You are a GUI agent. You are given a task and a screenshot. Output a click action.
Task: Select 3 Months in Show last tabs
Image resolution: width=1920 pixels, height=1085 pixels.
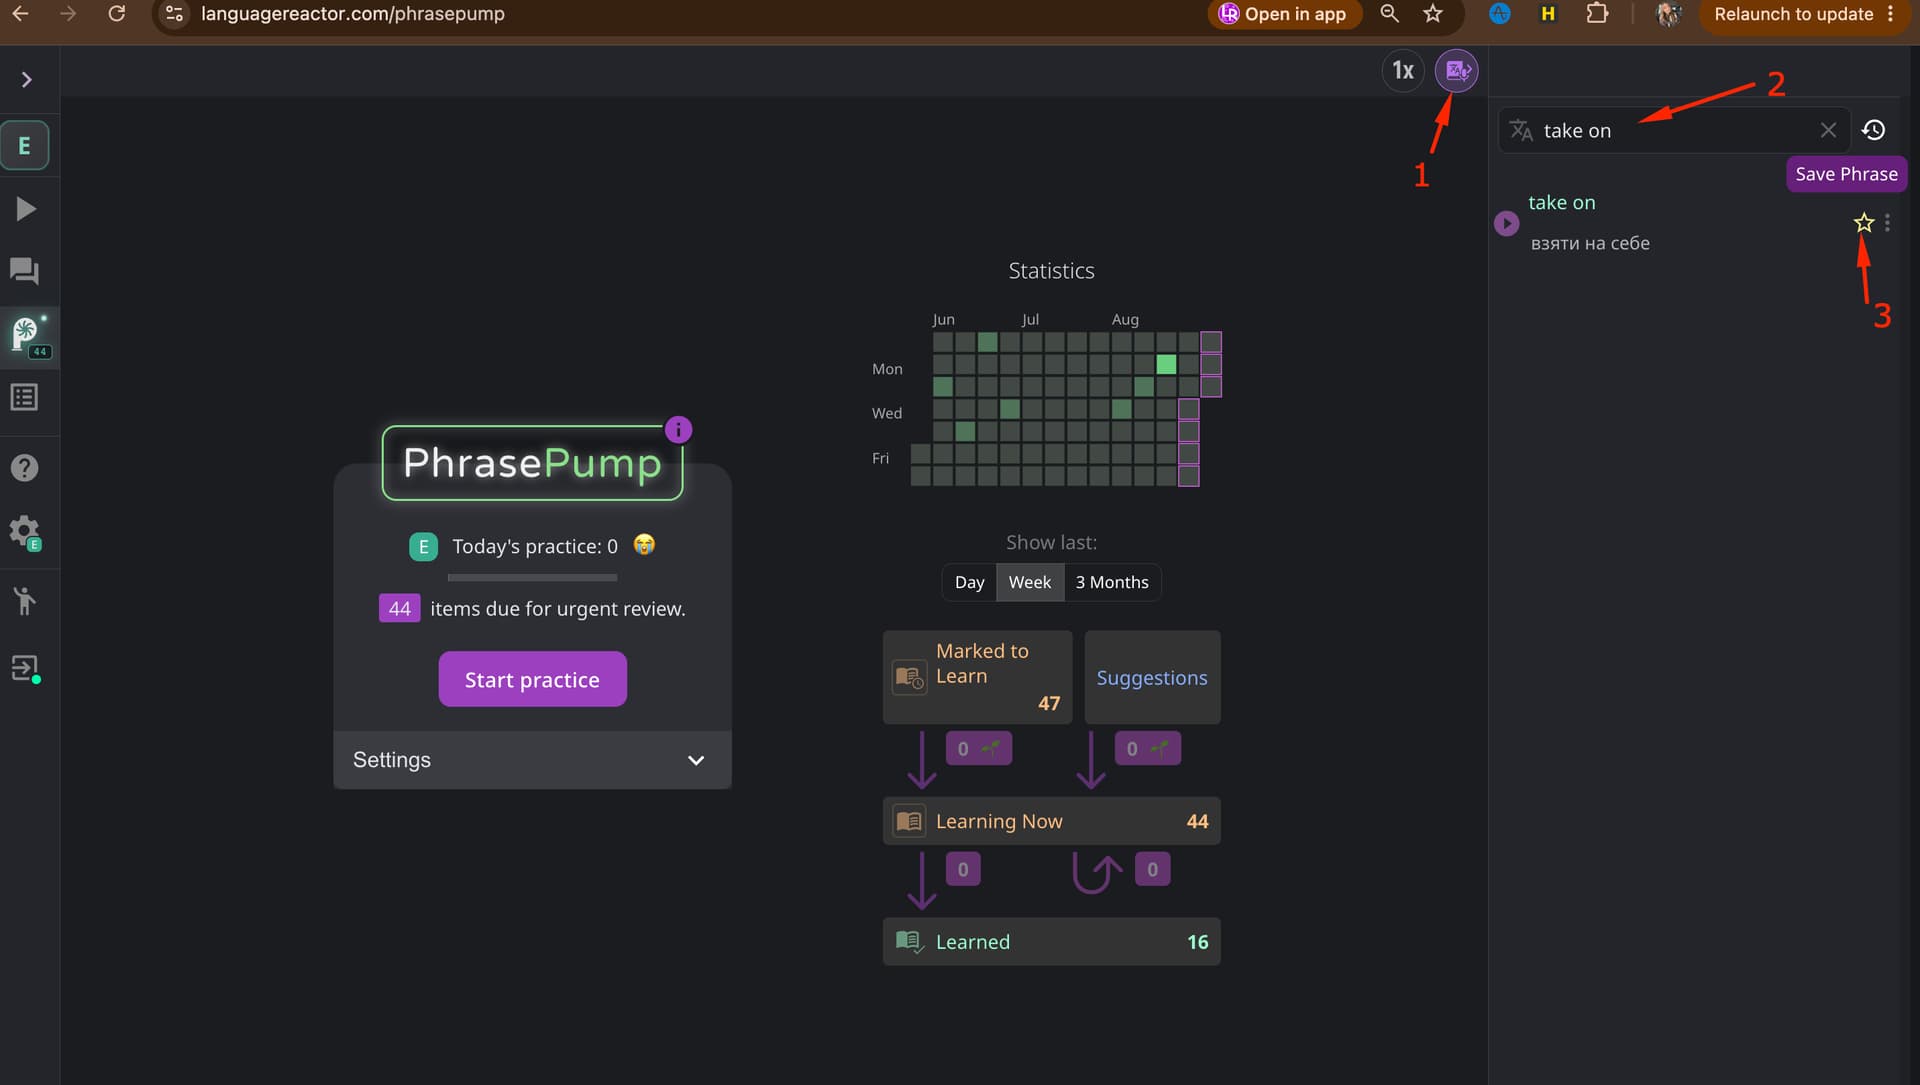tap(1112, 582)
